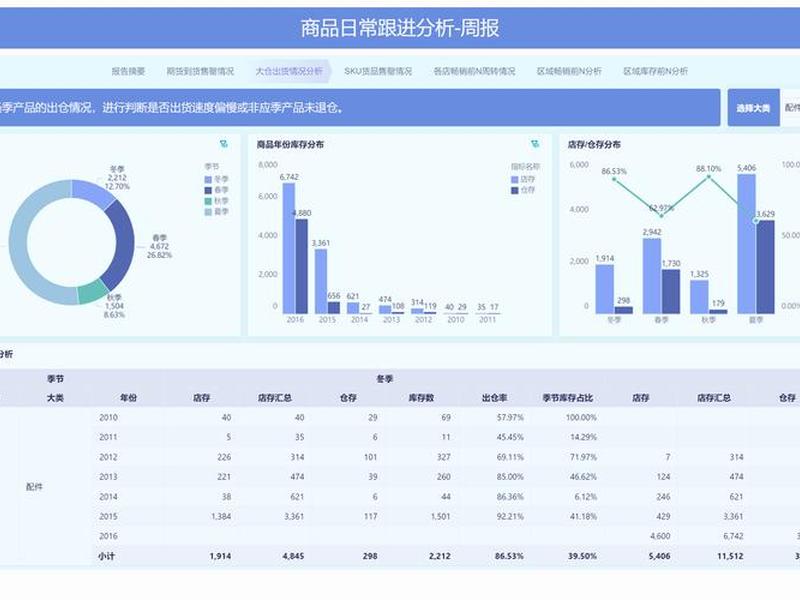Click the 春季 仓存 bar labeled 1,730

[x=671, y=291]
